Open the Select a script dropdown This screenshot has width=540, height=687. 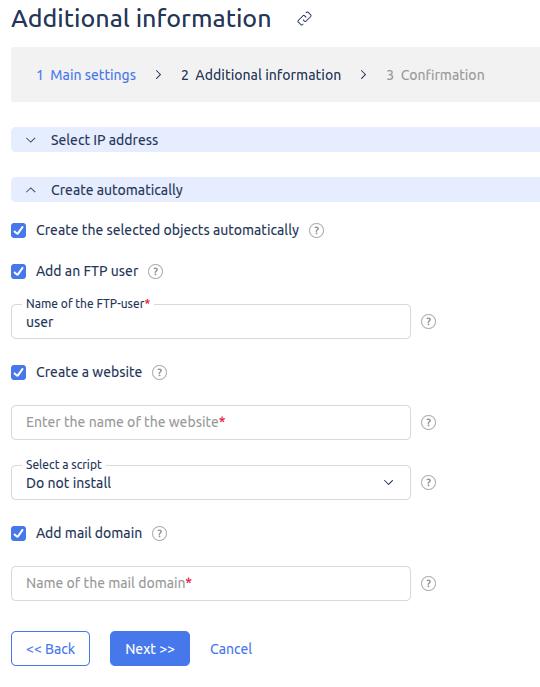[211, 482]
